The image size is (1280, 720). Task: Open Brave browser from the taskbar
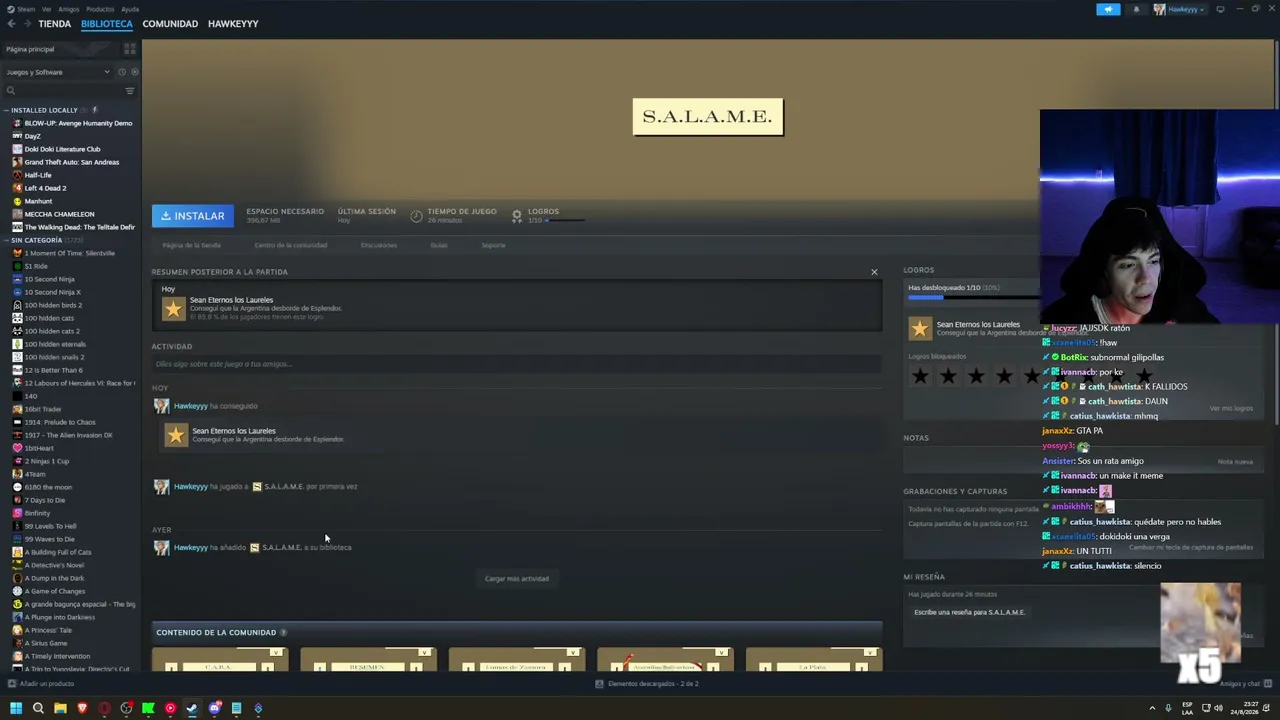coord(82,708)
